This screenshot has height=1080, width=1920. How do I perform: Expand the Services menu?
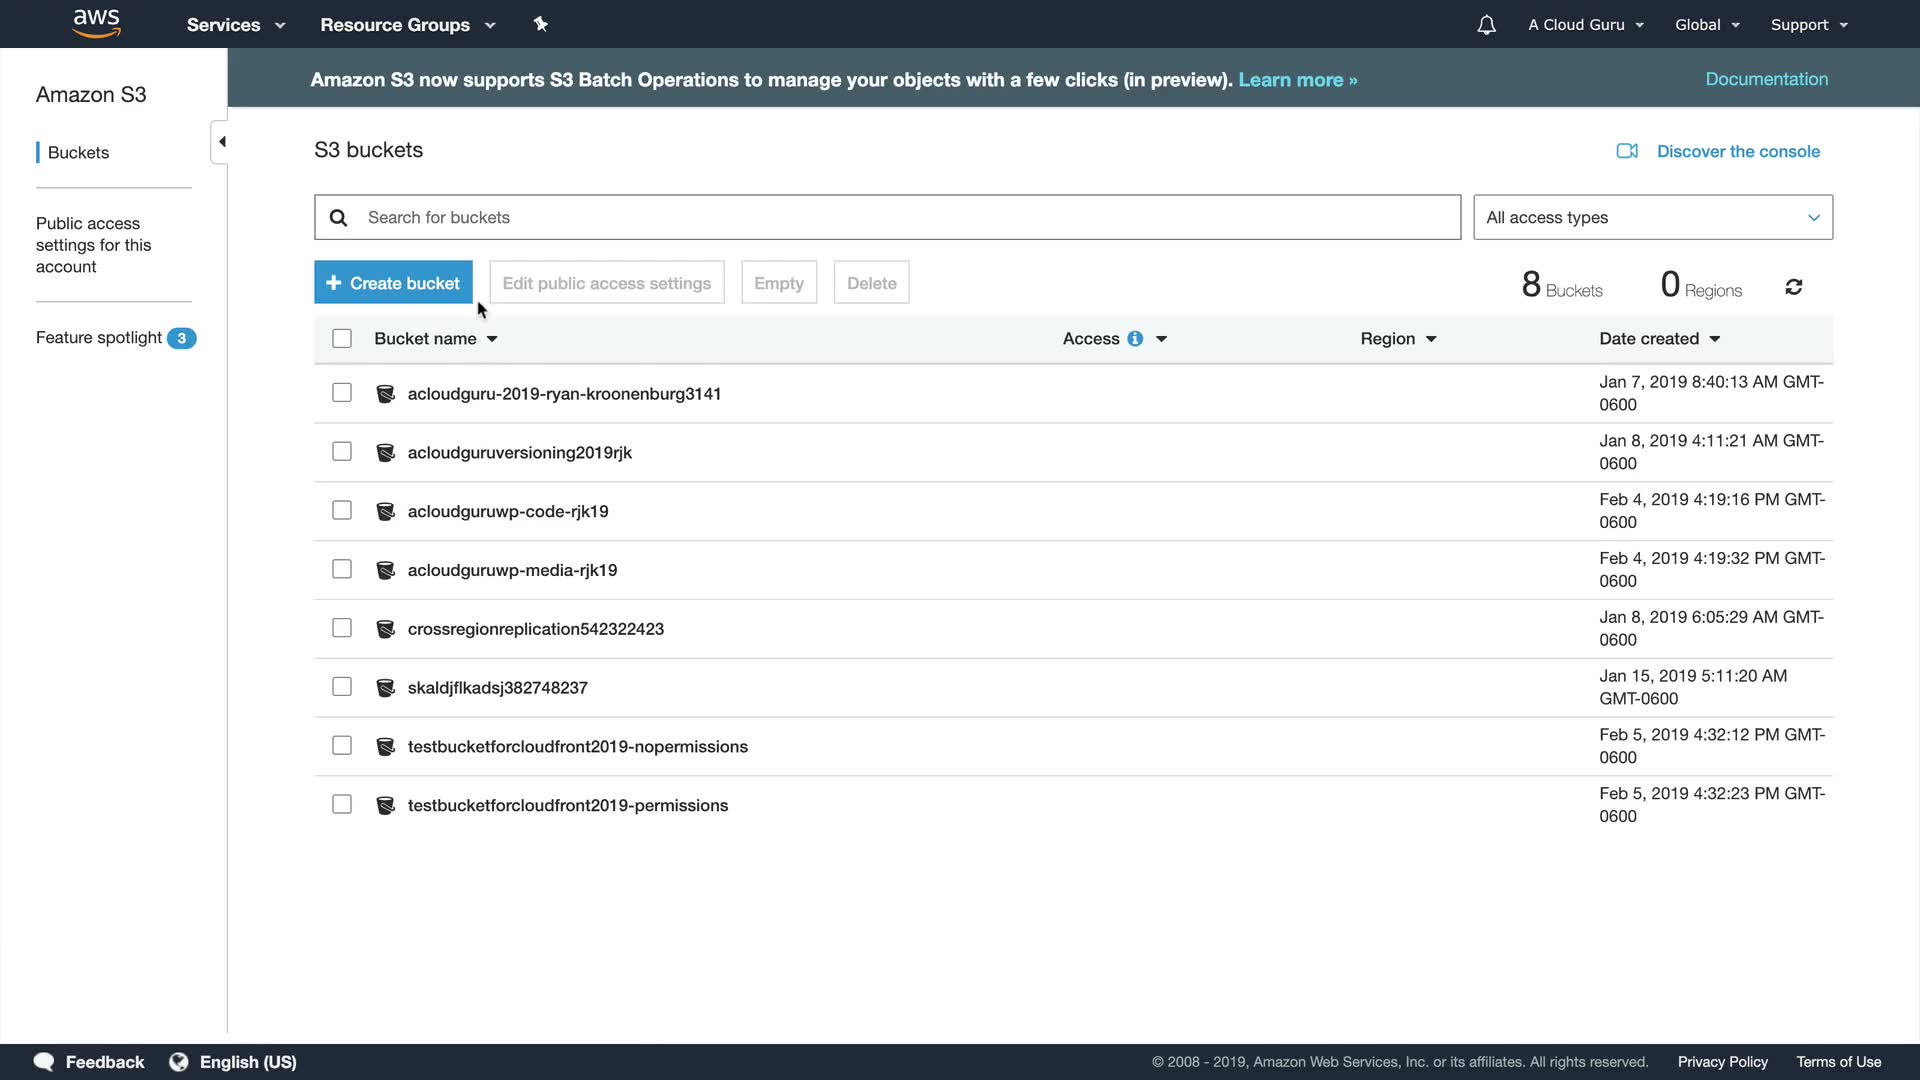[235, 25]
